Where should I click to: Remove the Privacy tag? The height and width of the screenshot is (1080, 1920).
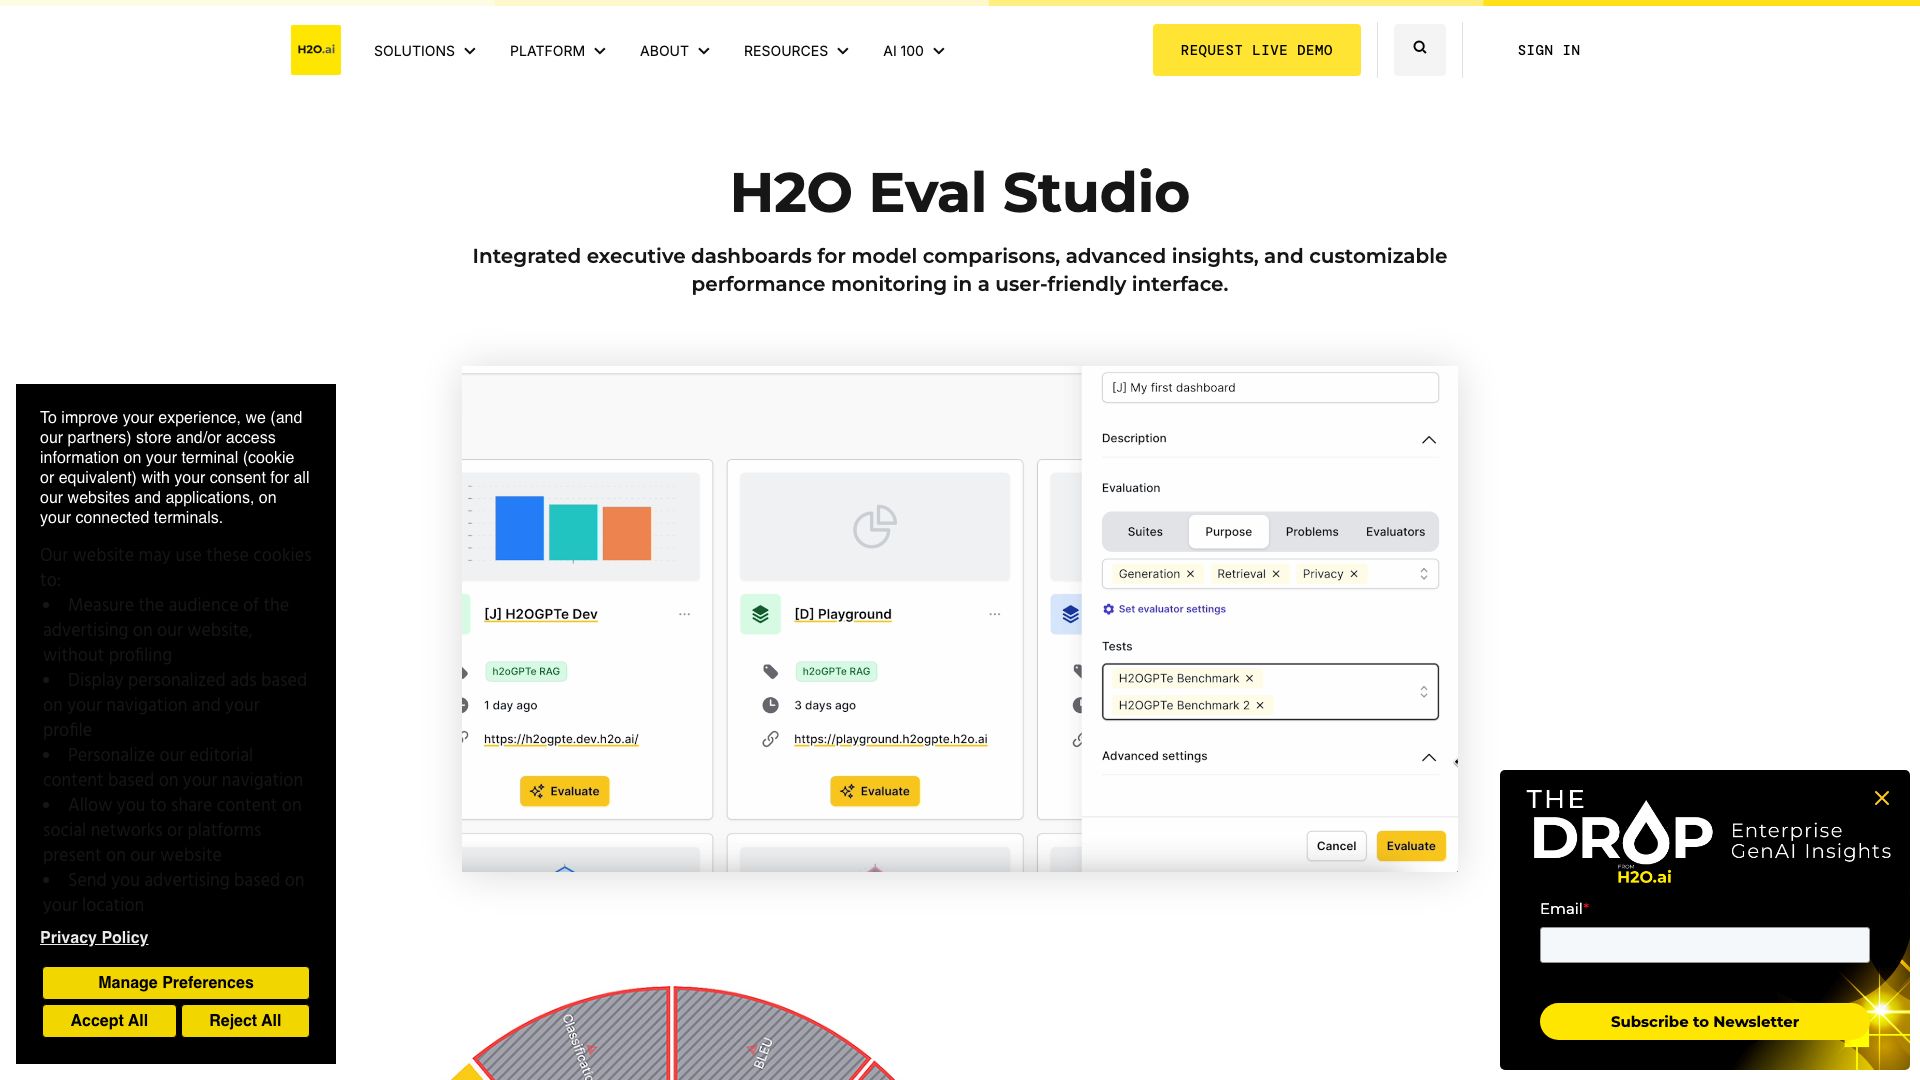1354,574
